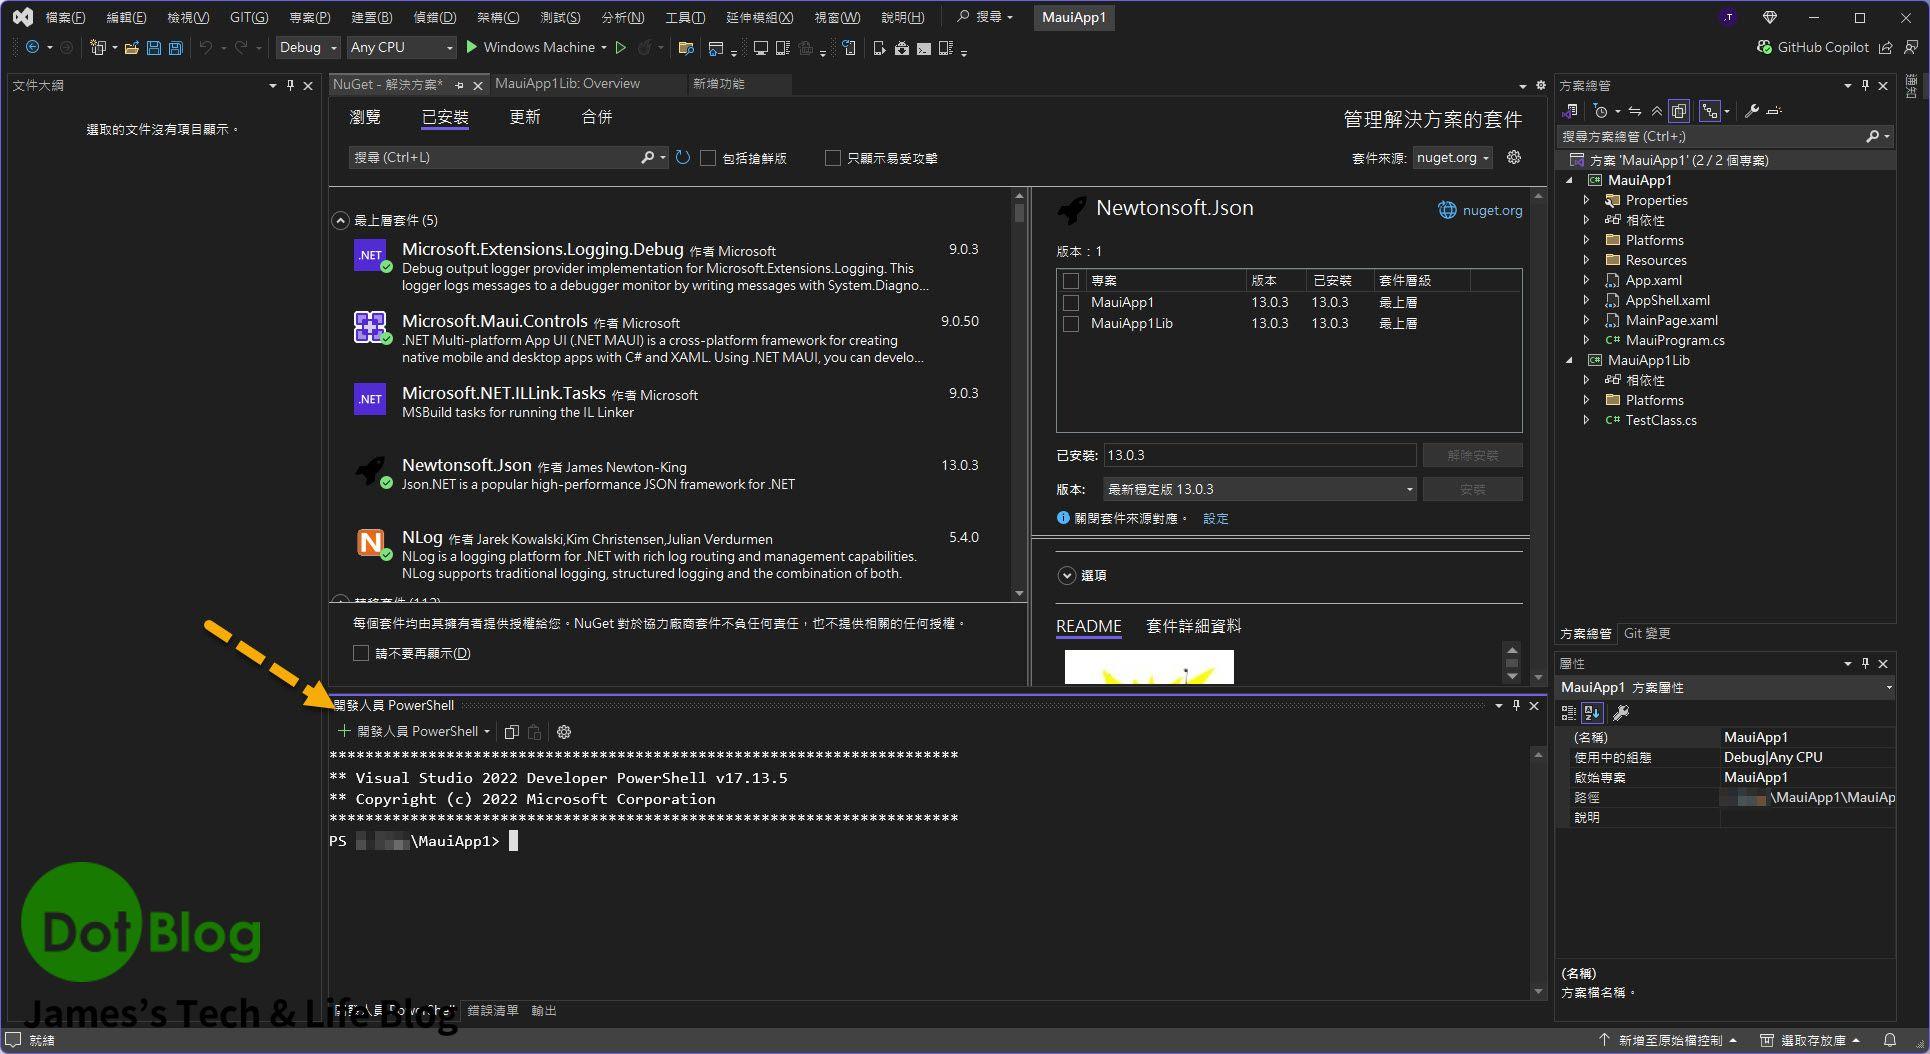Open NuGet package source settings gear

coord(1514,158)
